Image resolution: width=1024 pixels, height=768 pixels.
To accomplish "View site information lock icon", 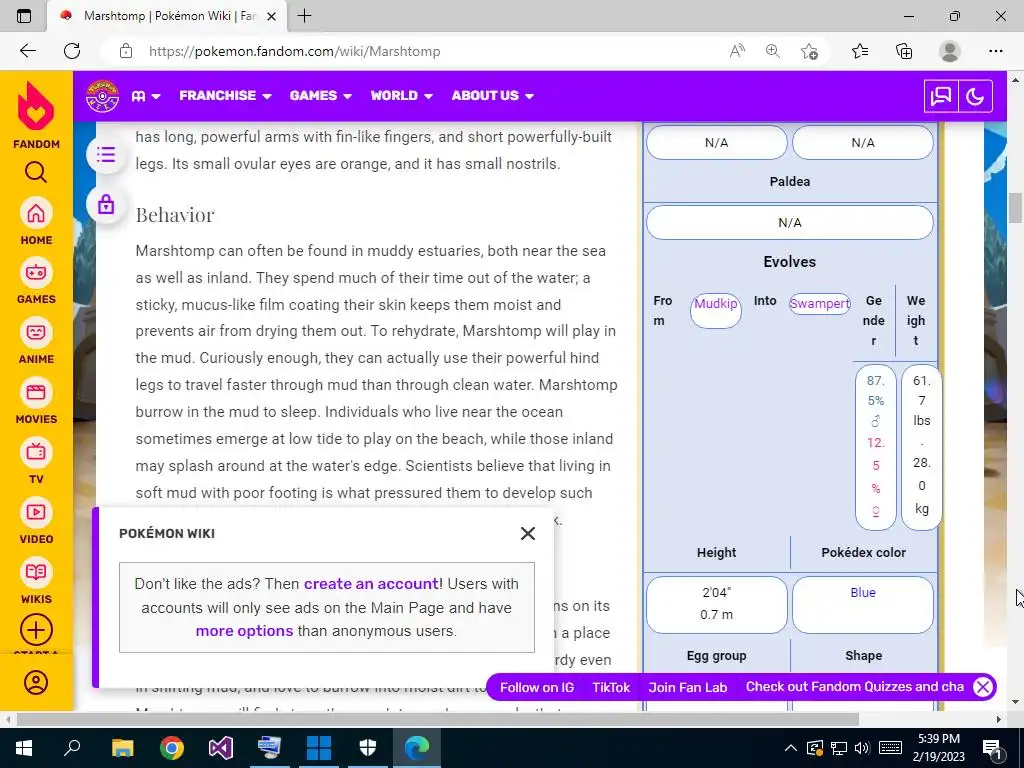I will point(126,51).
